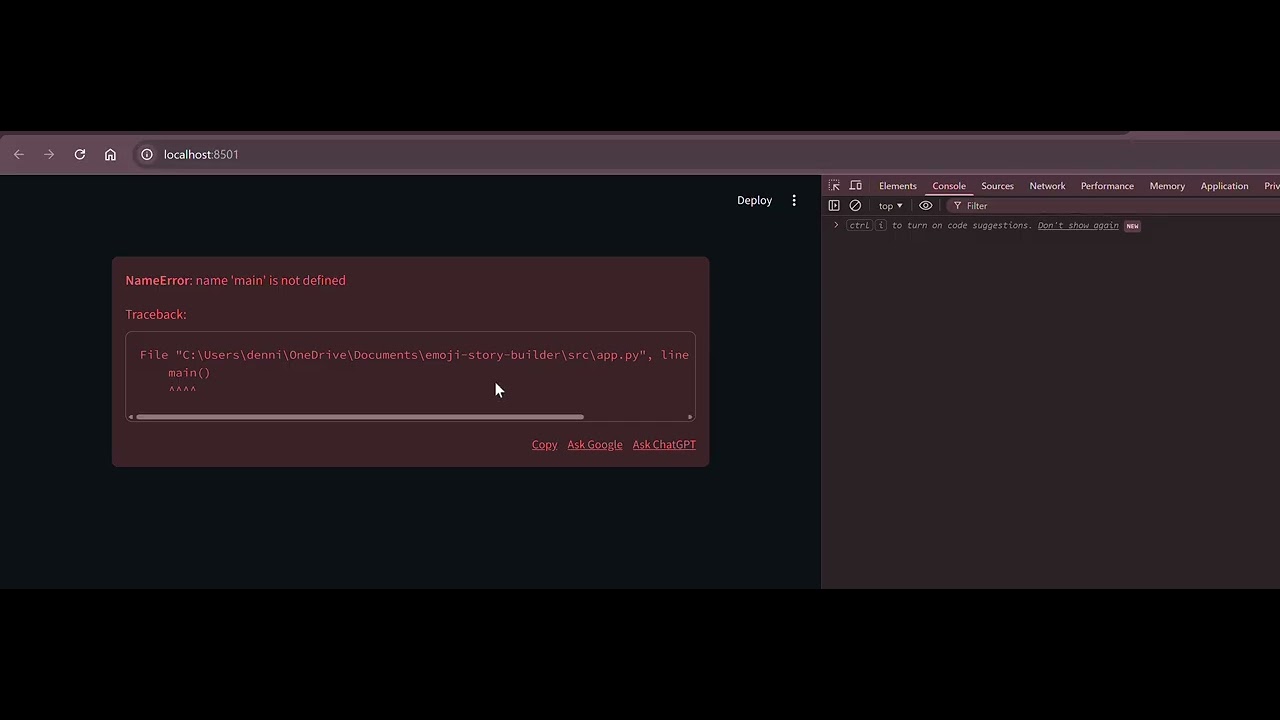Toggle the console sidebar panel
Screen dimensions: 1280x720
[x=834, y=206]
